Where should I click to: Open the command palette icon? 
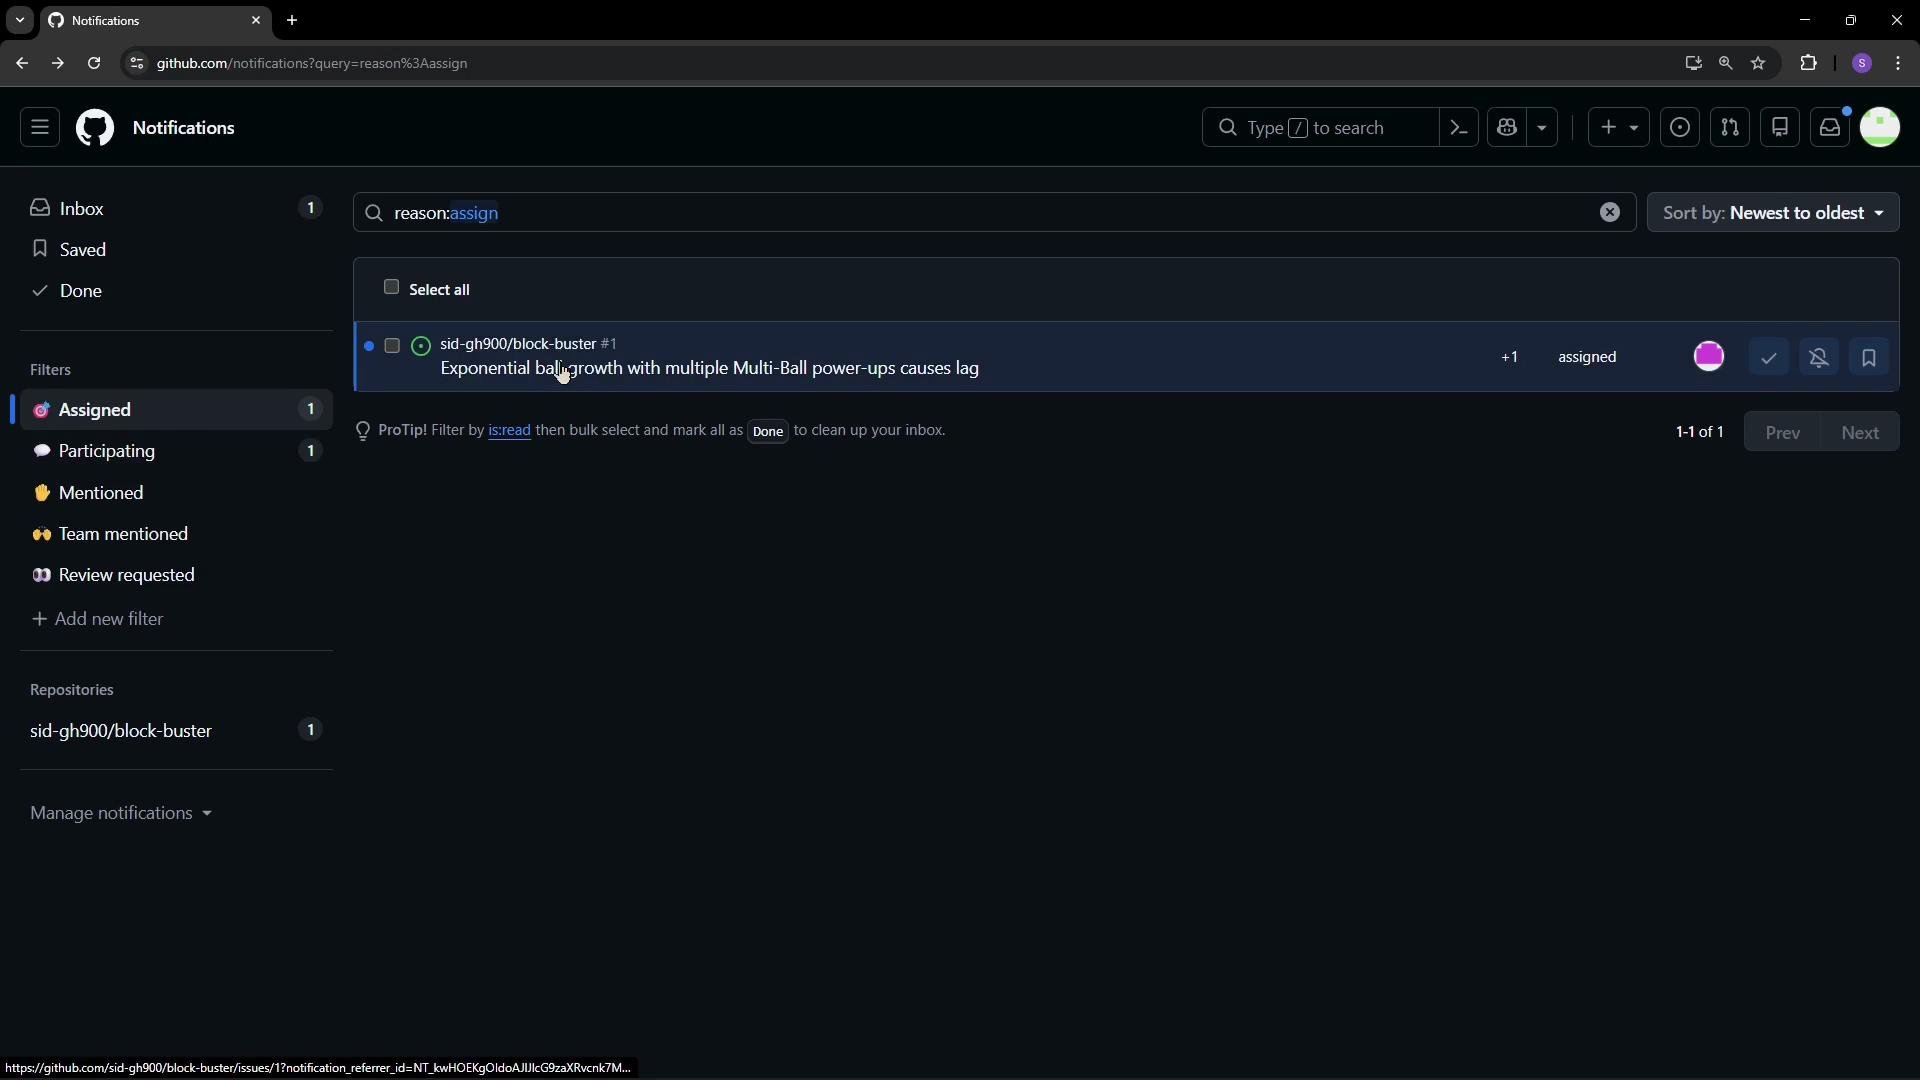click(1459, 128)
